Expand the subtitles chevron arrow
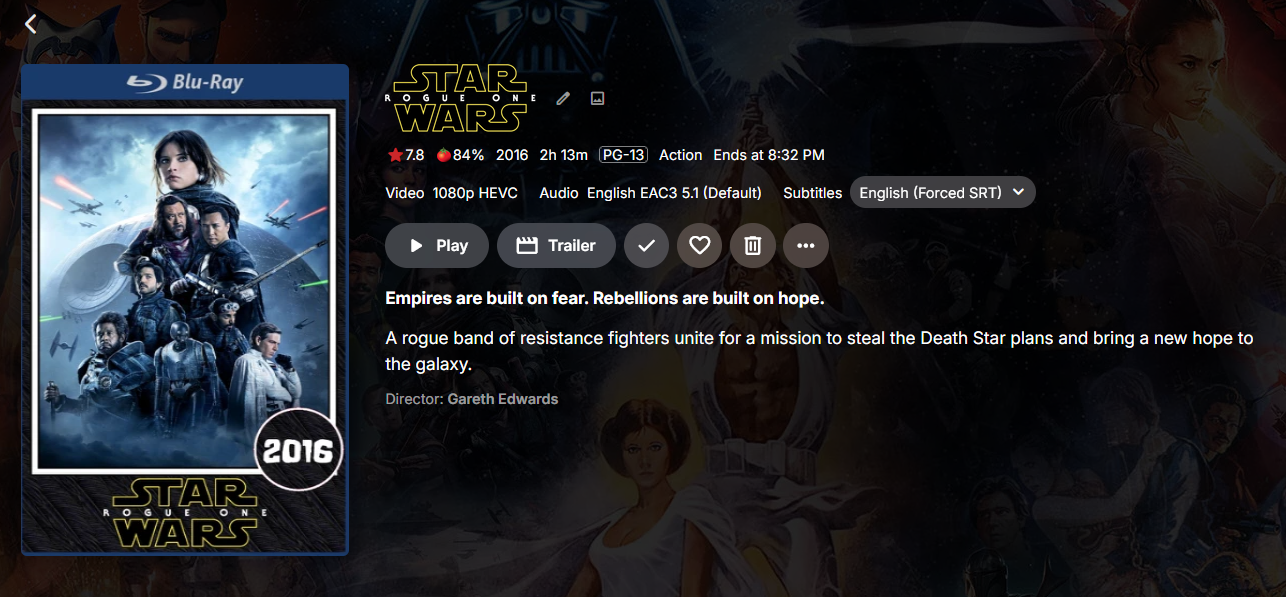Image resolution: width=1286 pixels, height=597 pixels. [1018, 192]
